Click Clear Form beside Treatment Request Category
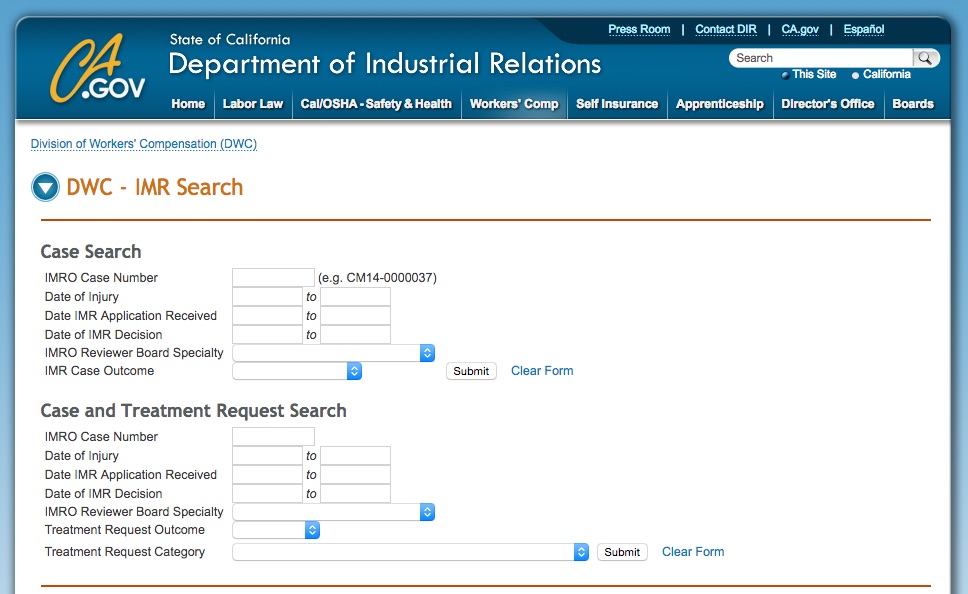 point(693,552)
